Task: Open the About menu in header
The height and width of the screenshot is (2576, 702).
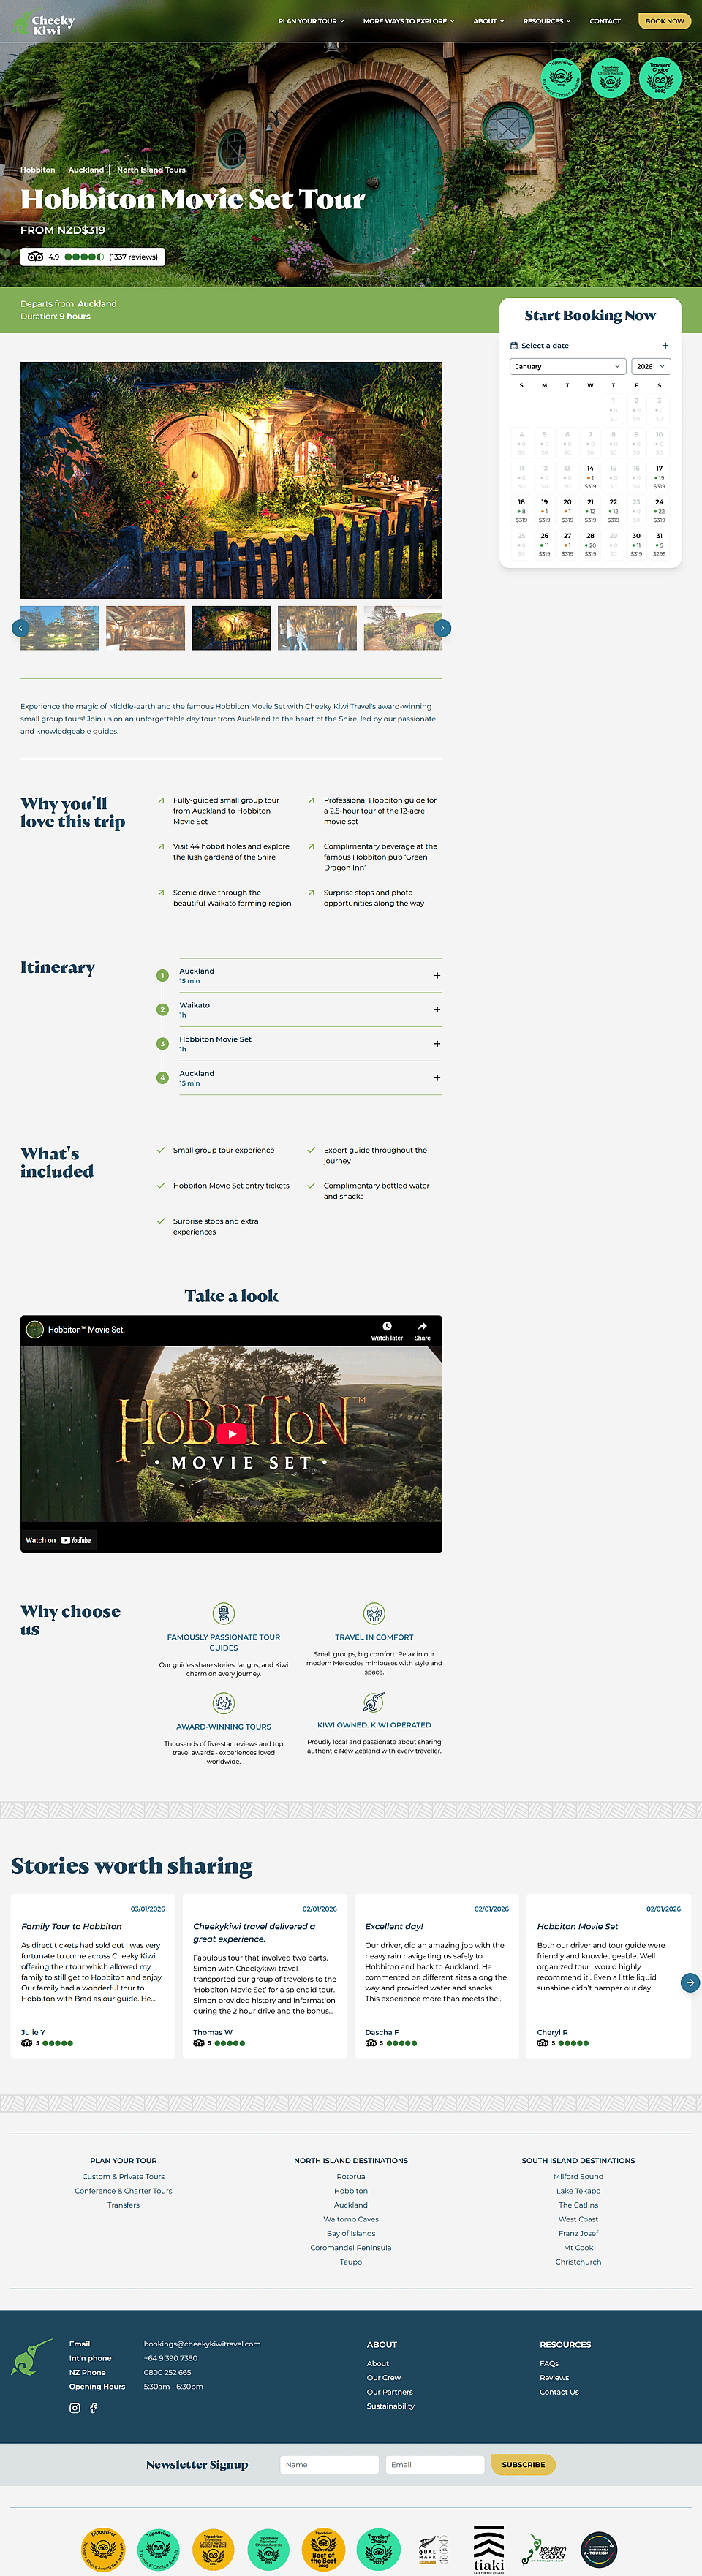Action: click(488, 21)
